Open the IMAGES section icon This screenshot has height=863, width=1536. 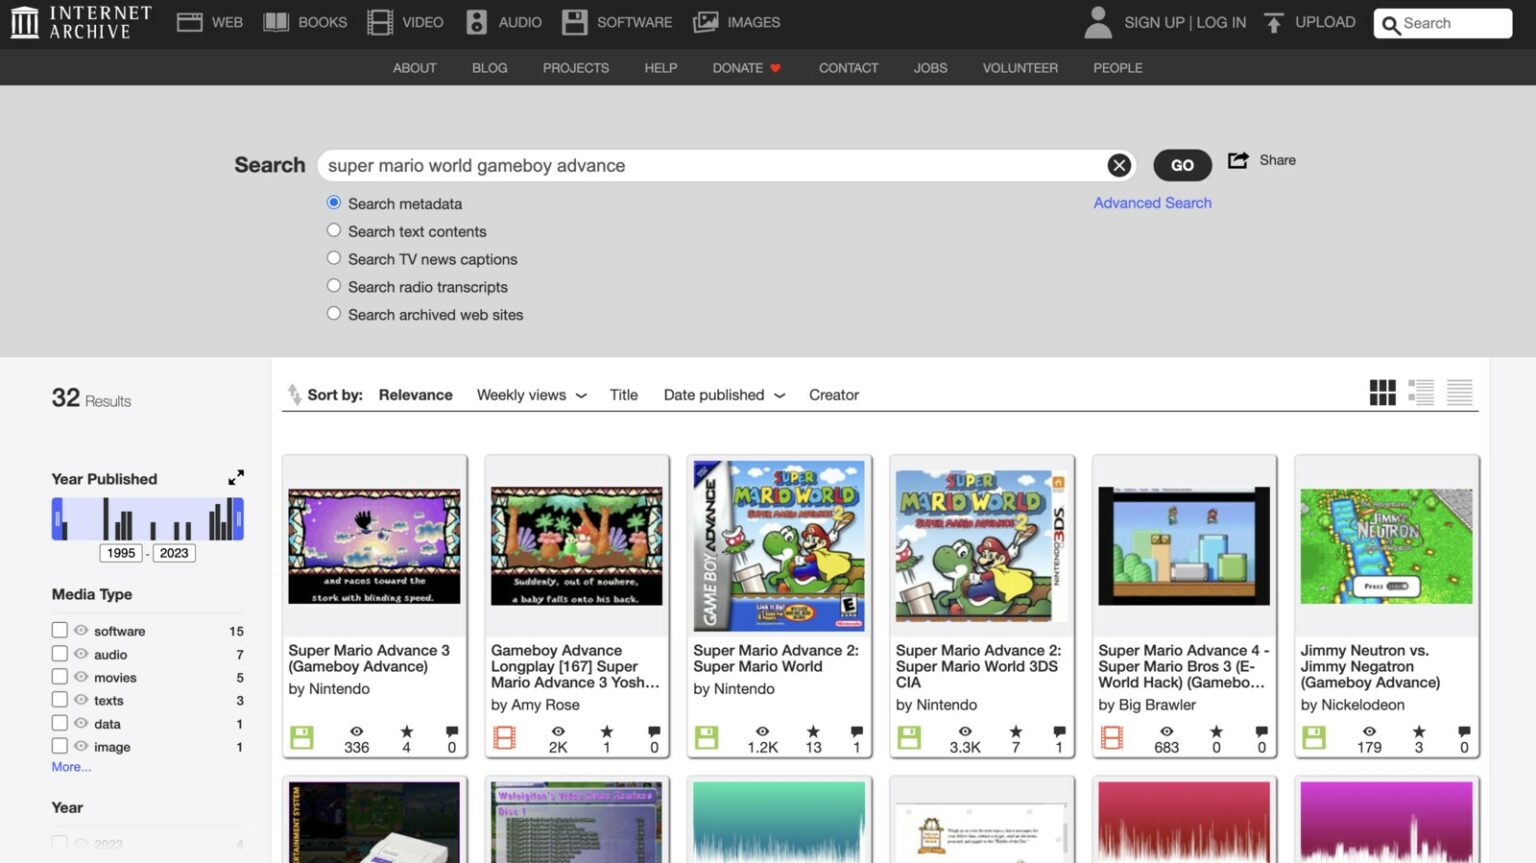[704, 21]
